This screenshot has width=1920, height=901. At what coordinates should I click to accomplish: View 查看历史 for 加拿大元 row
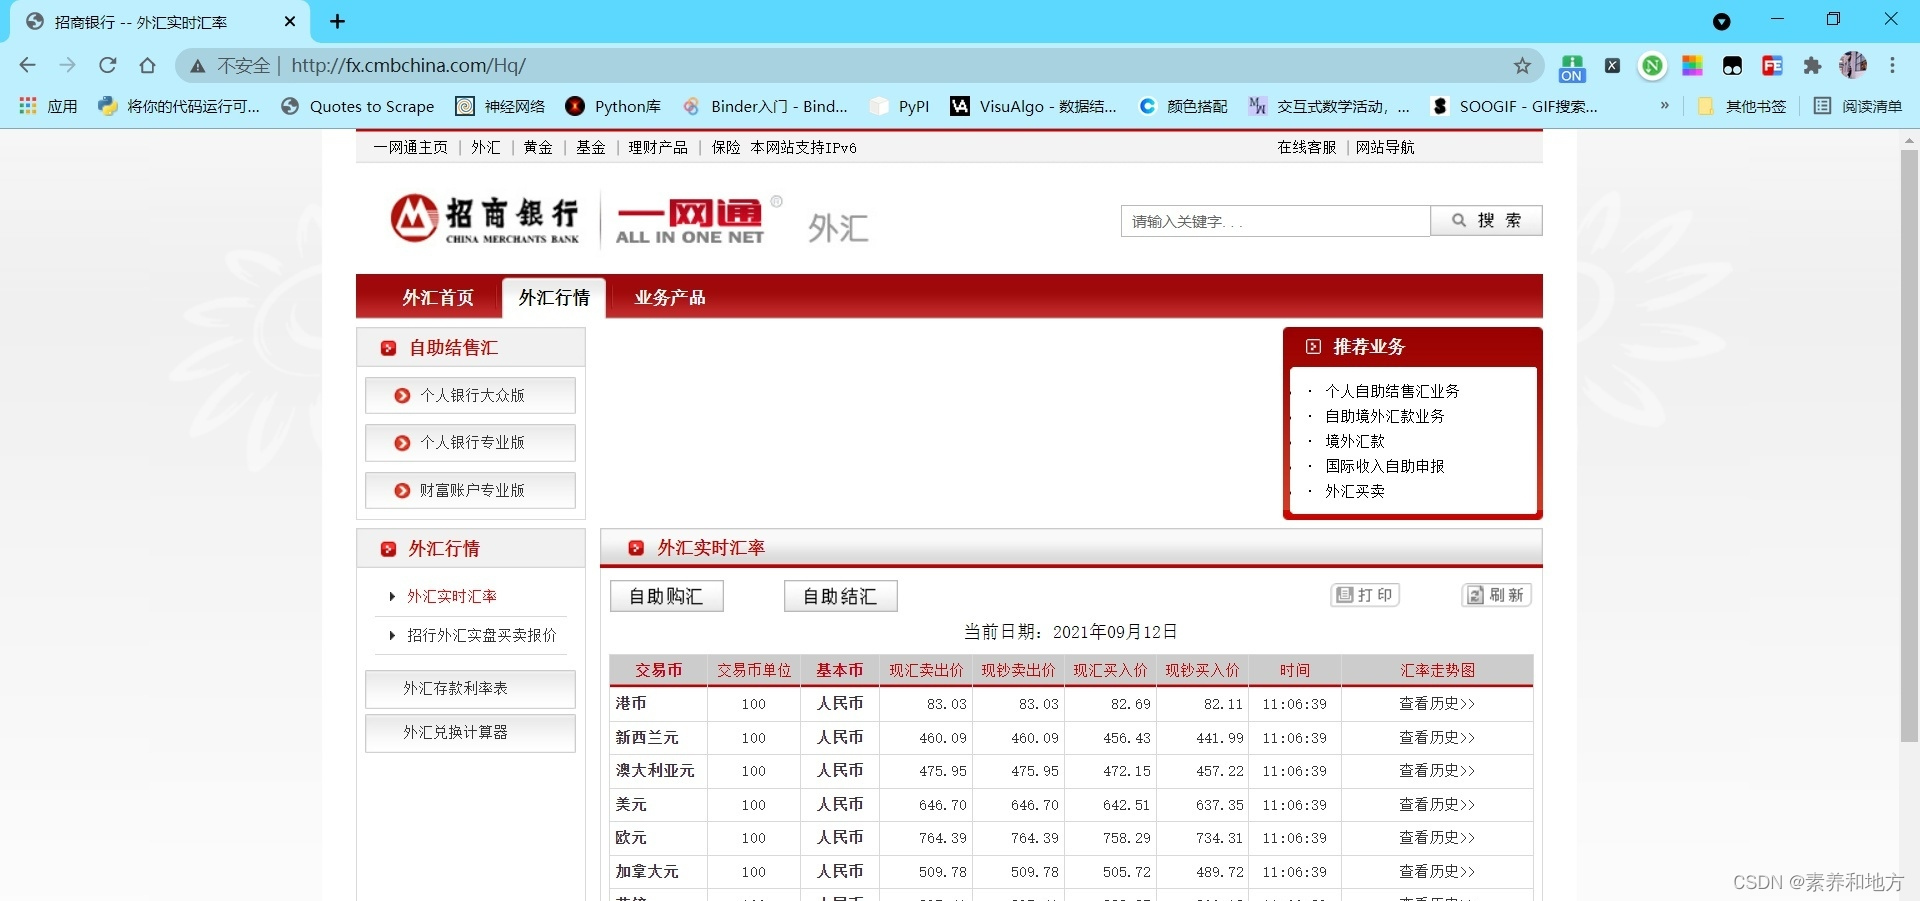1437,872
